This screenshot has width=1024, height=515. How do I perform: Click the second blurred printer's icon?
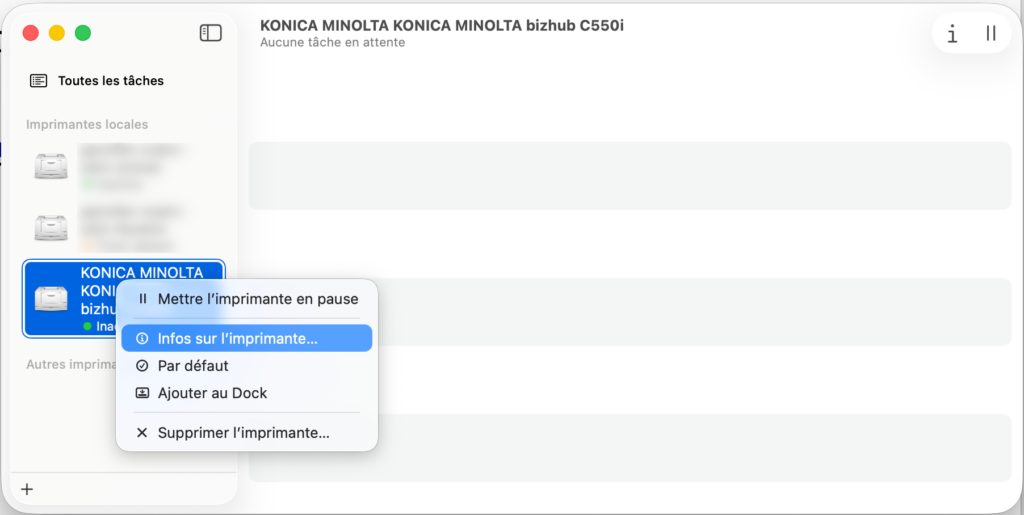coord(51,228)
